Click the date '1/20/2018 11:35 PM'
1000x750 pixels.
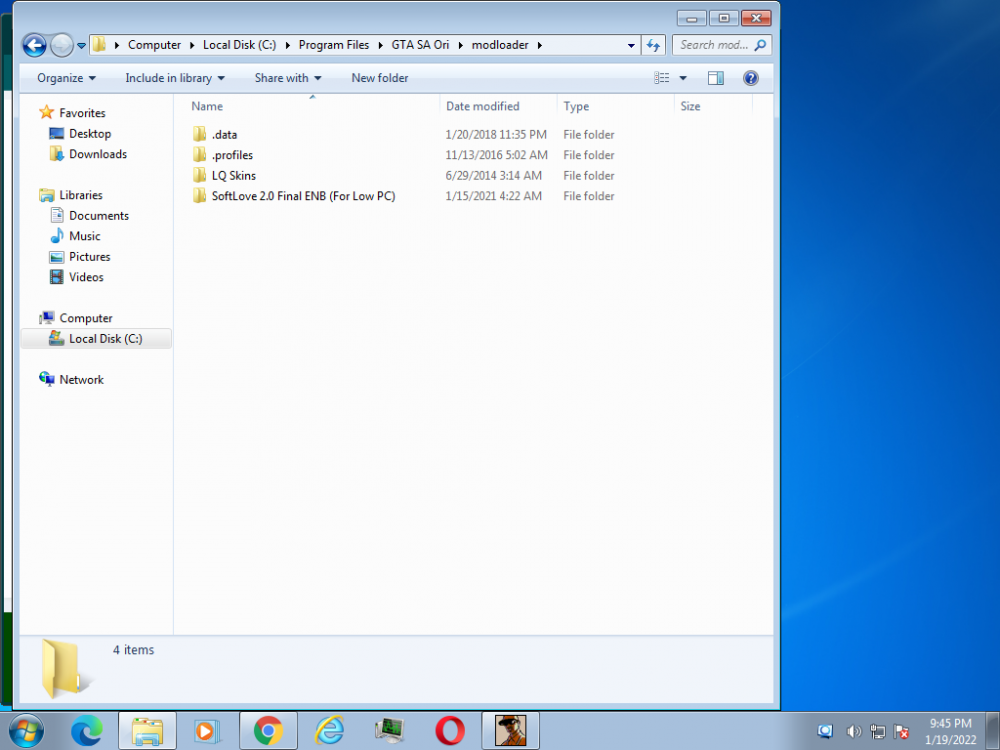(496, 135)
